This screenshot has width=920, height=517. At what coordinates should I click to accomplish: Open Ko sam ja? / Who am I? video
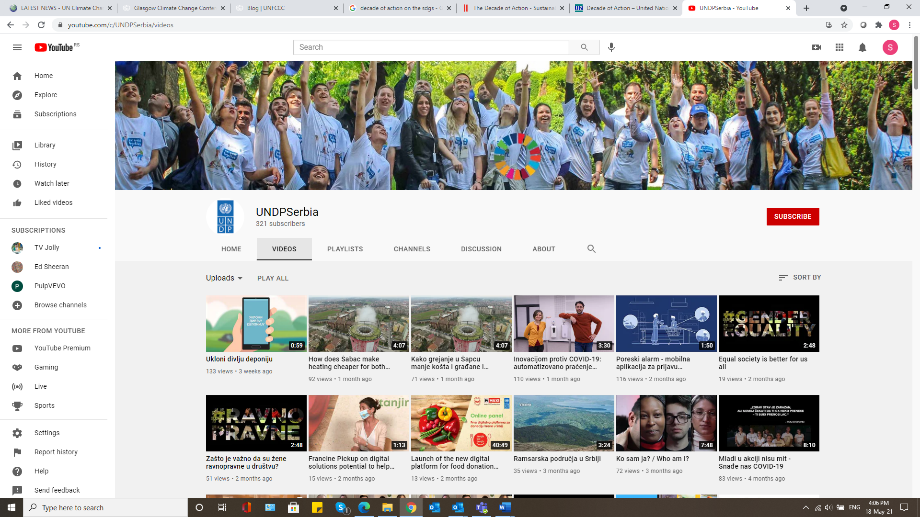click(x=667, y=423)
